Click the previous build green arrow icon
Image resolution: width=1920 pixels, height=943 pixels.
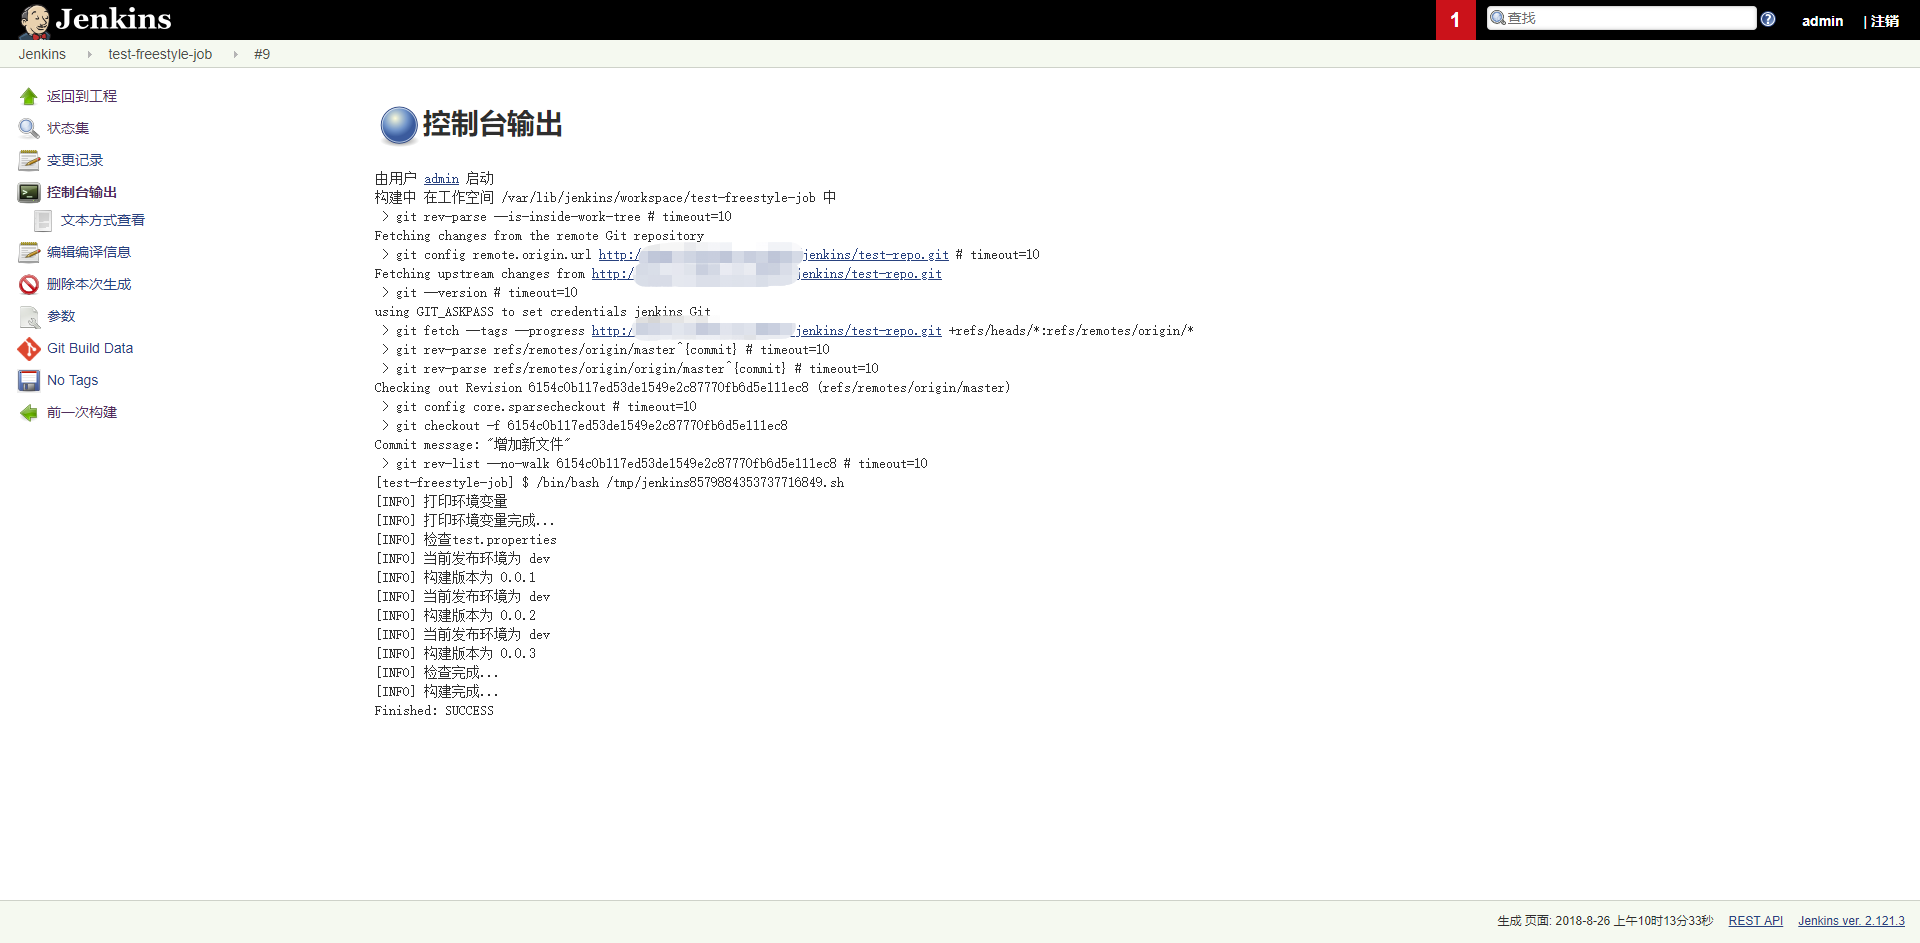[x=28, y=412]
